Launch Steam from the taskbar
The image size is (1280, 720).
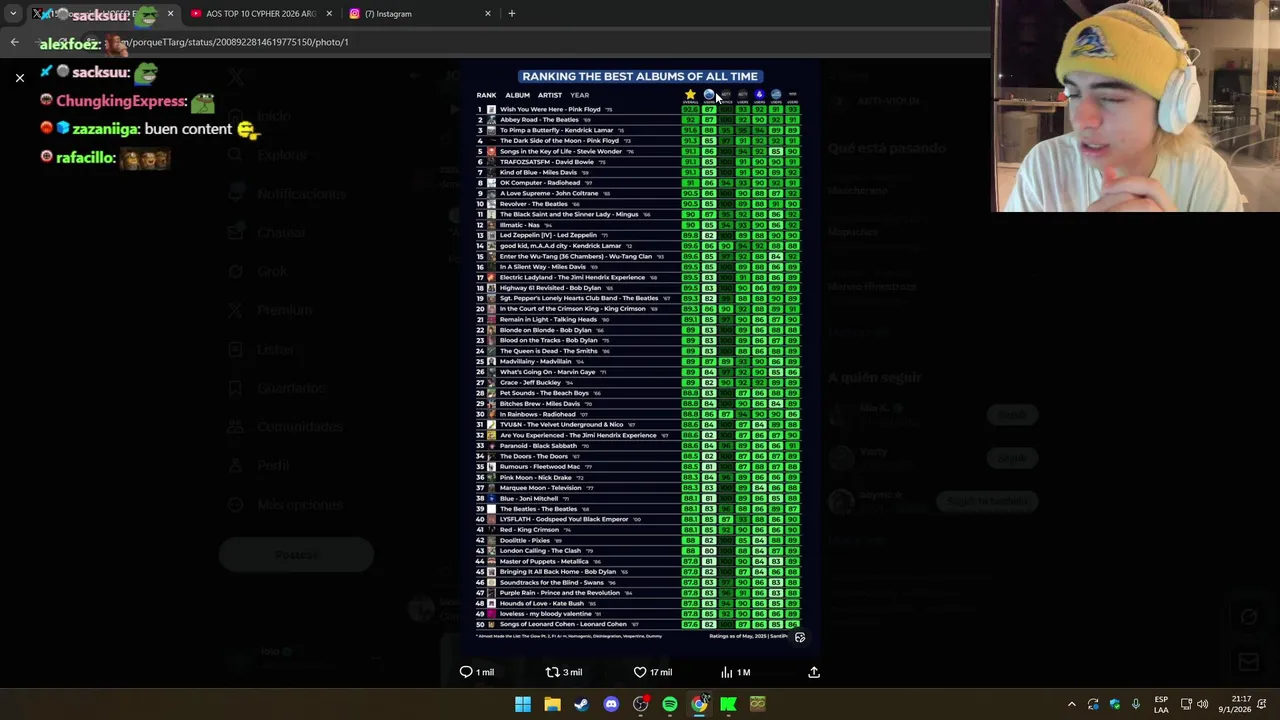pos(581,704)
